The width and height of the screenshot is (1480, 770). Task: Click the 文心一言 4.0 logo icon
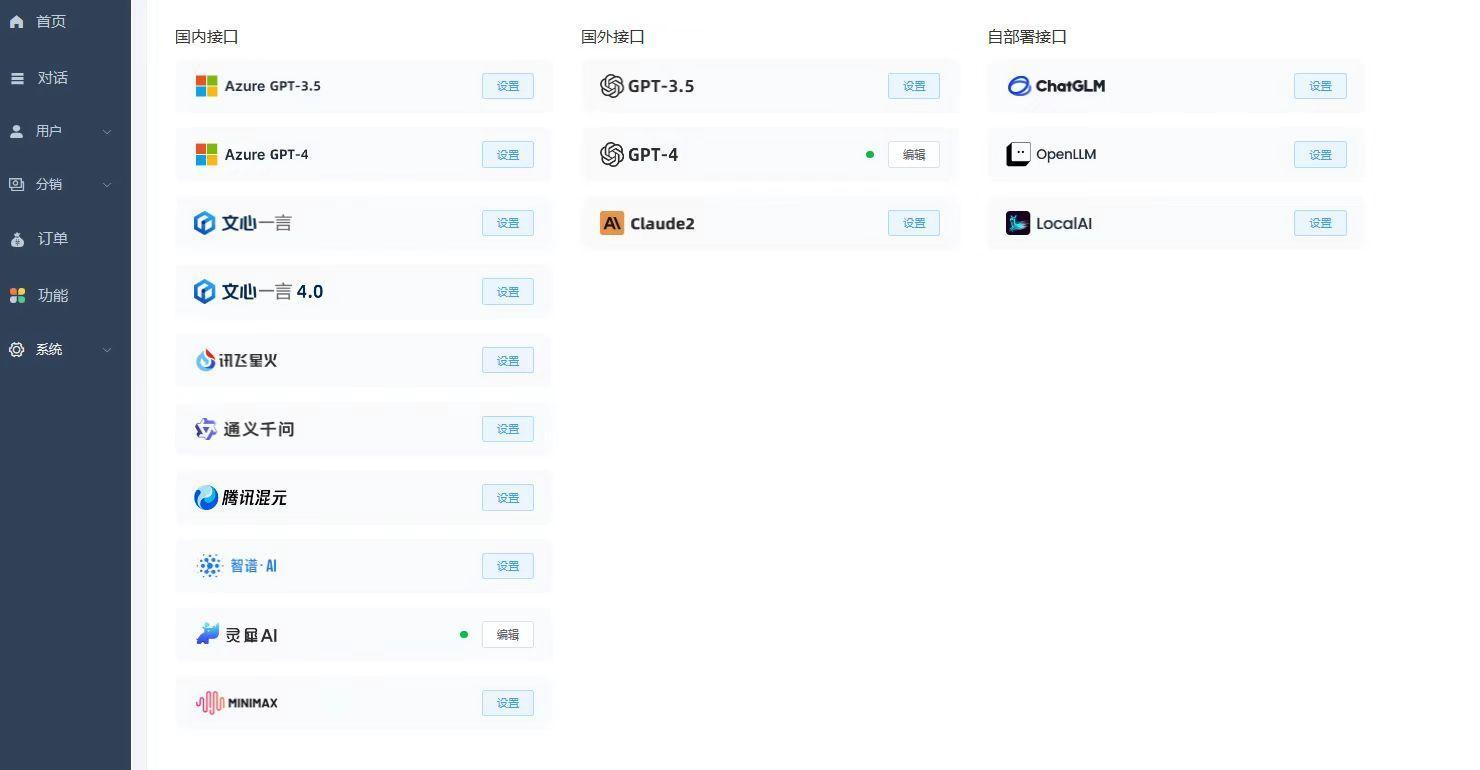click(204, 291)
